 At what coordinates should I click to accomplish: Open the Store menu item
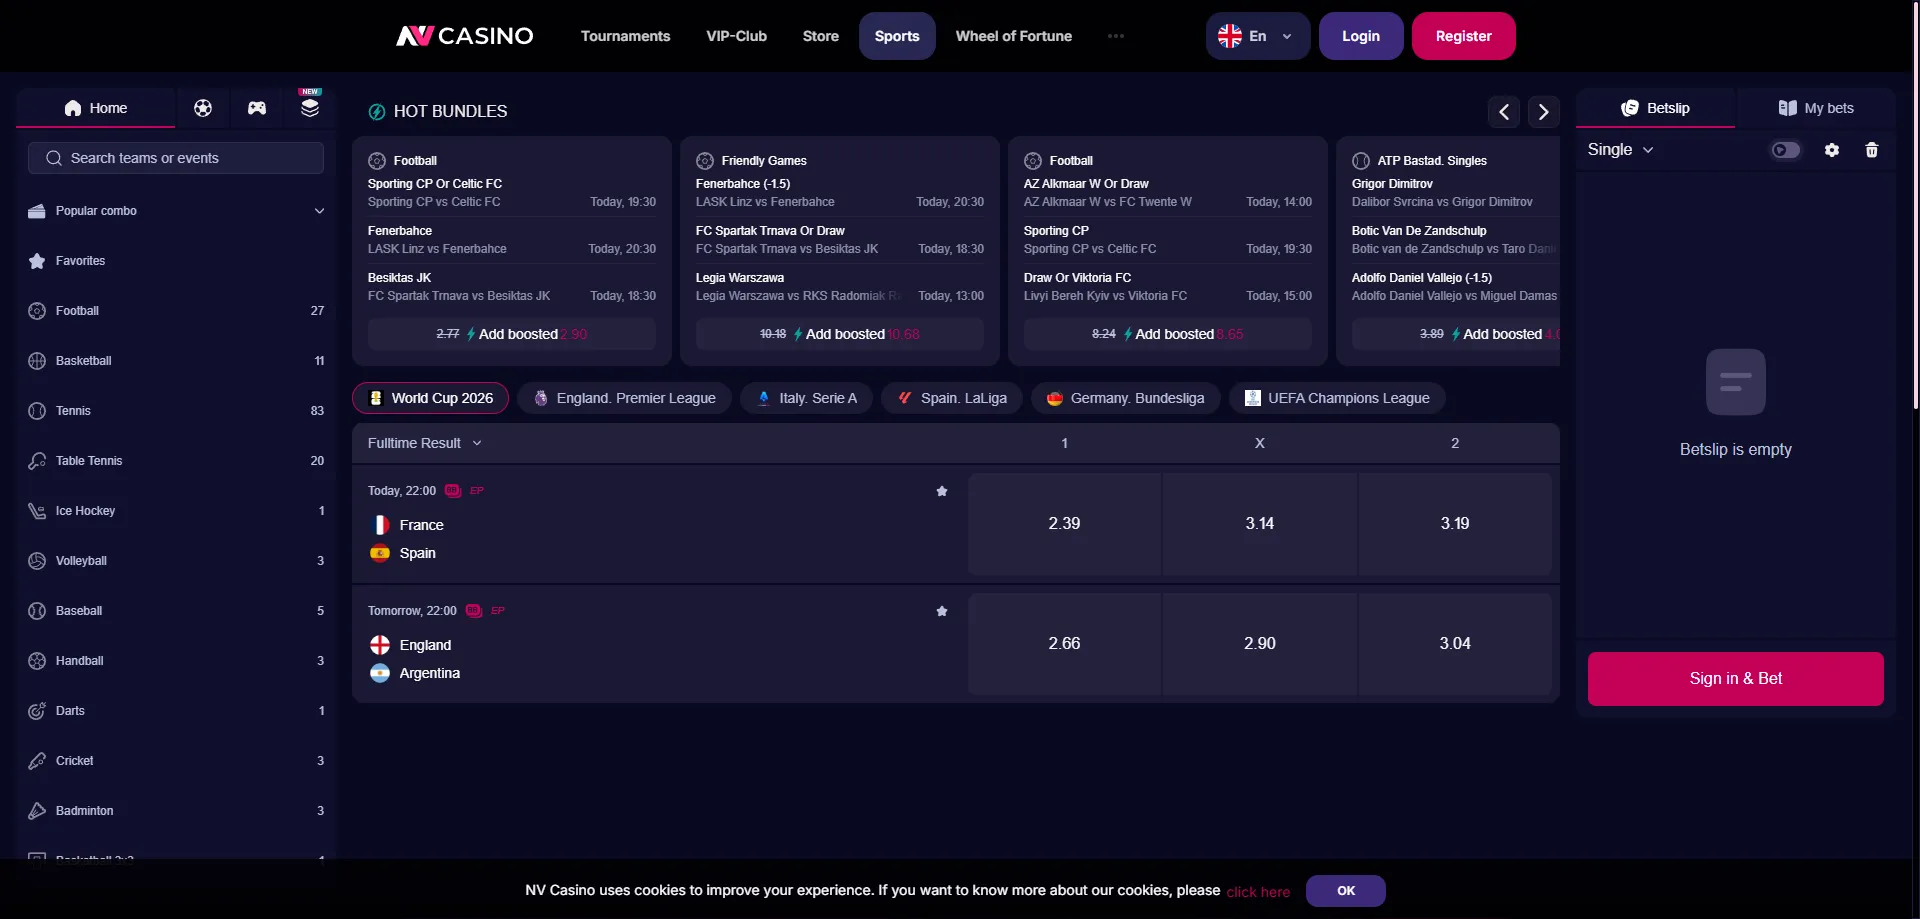(x=821, y=36)
